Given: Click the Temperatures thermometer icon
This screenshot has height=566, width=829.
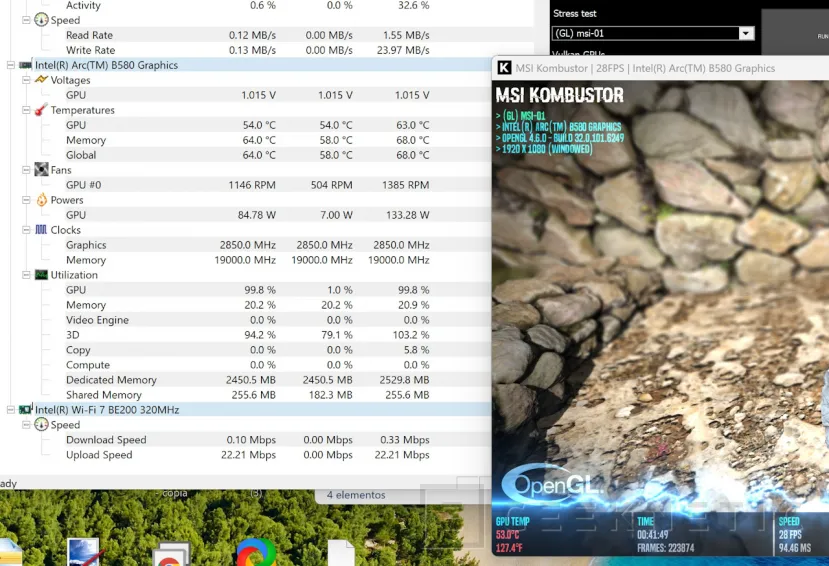Looking at the screenshot, I should [41, 110].
